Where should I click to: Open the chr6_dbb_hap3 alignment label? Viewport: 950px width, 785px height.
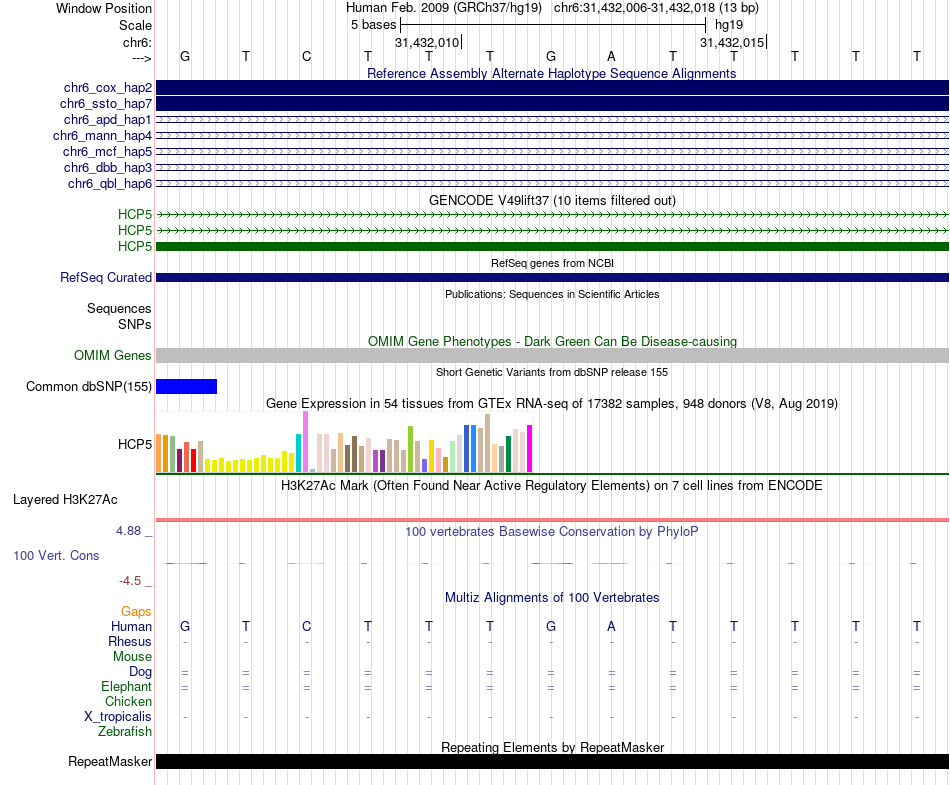(108, 167)
